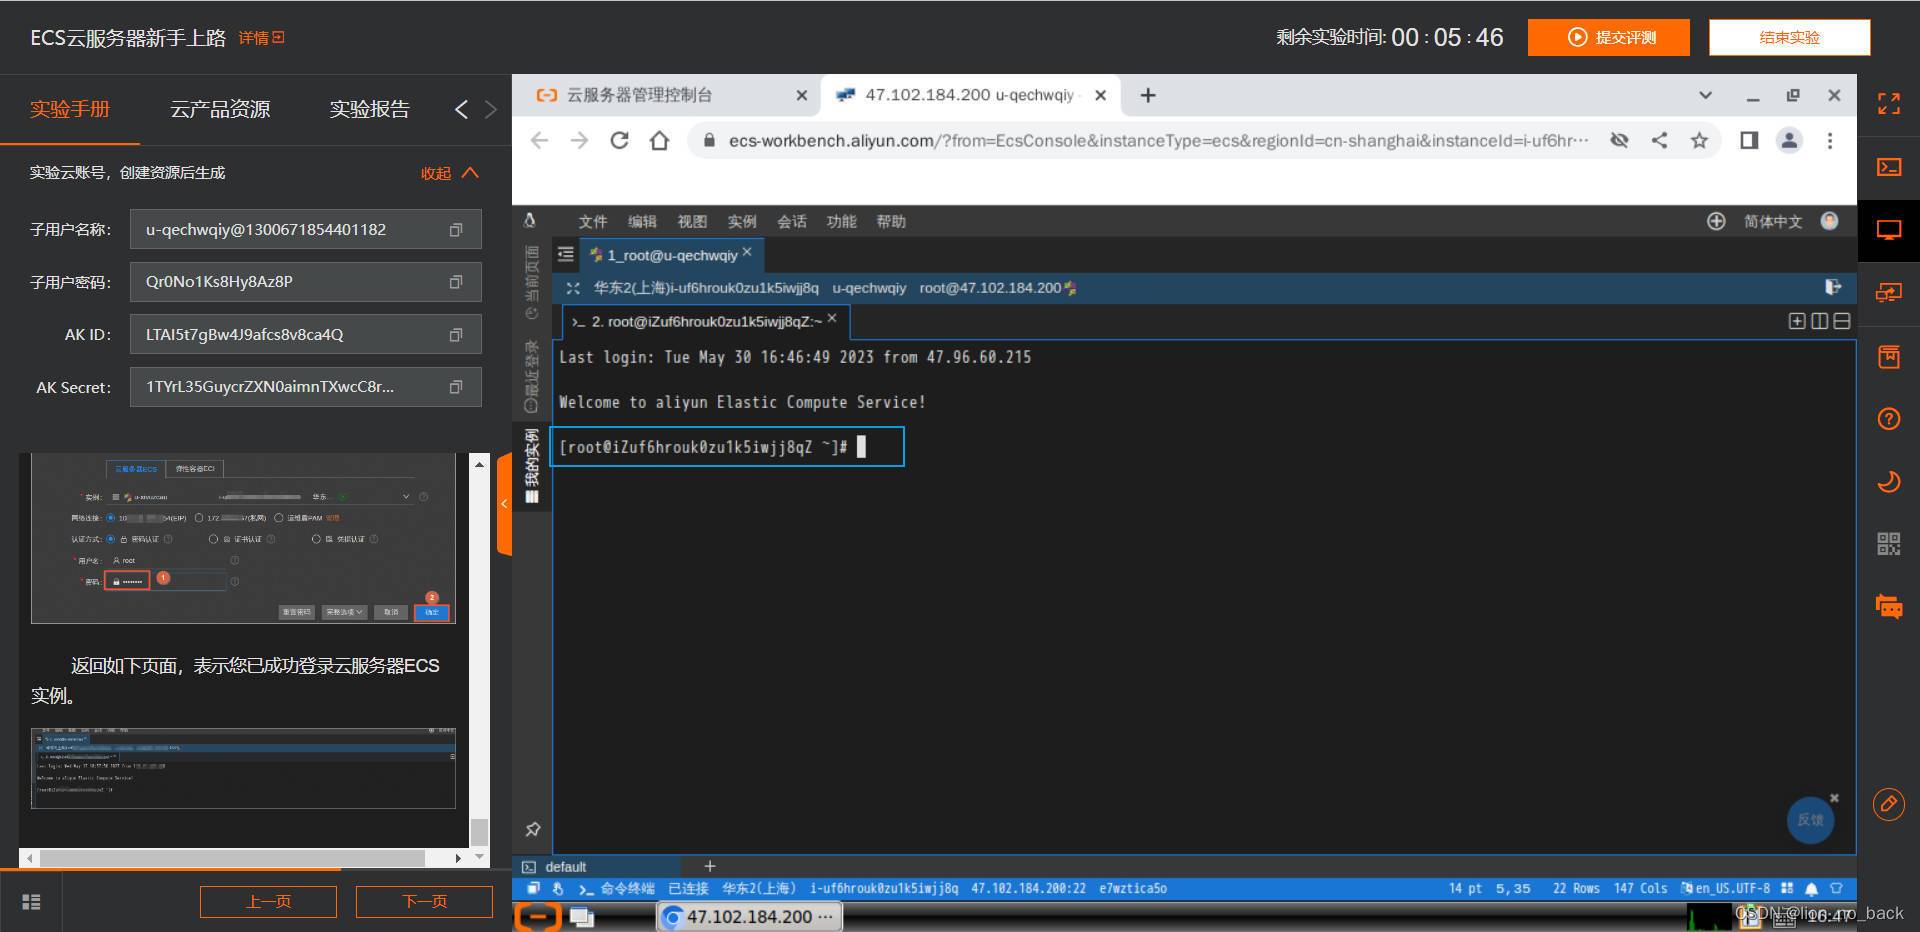Expand the connection info bar icon
Image resolution: width=1920 pixels, height=932 pixels.
pos(573,288)
